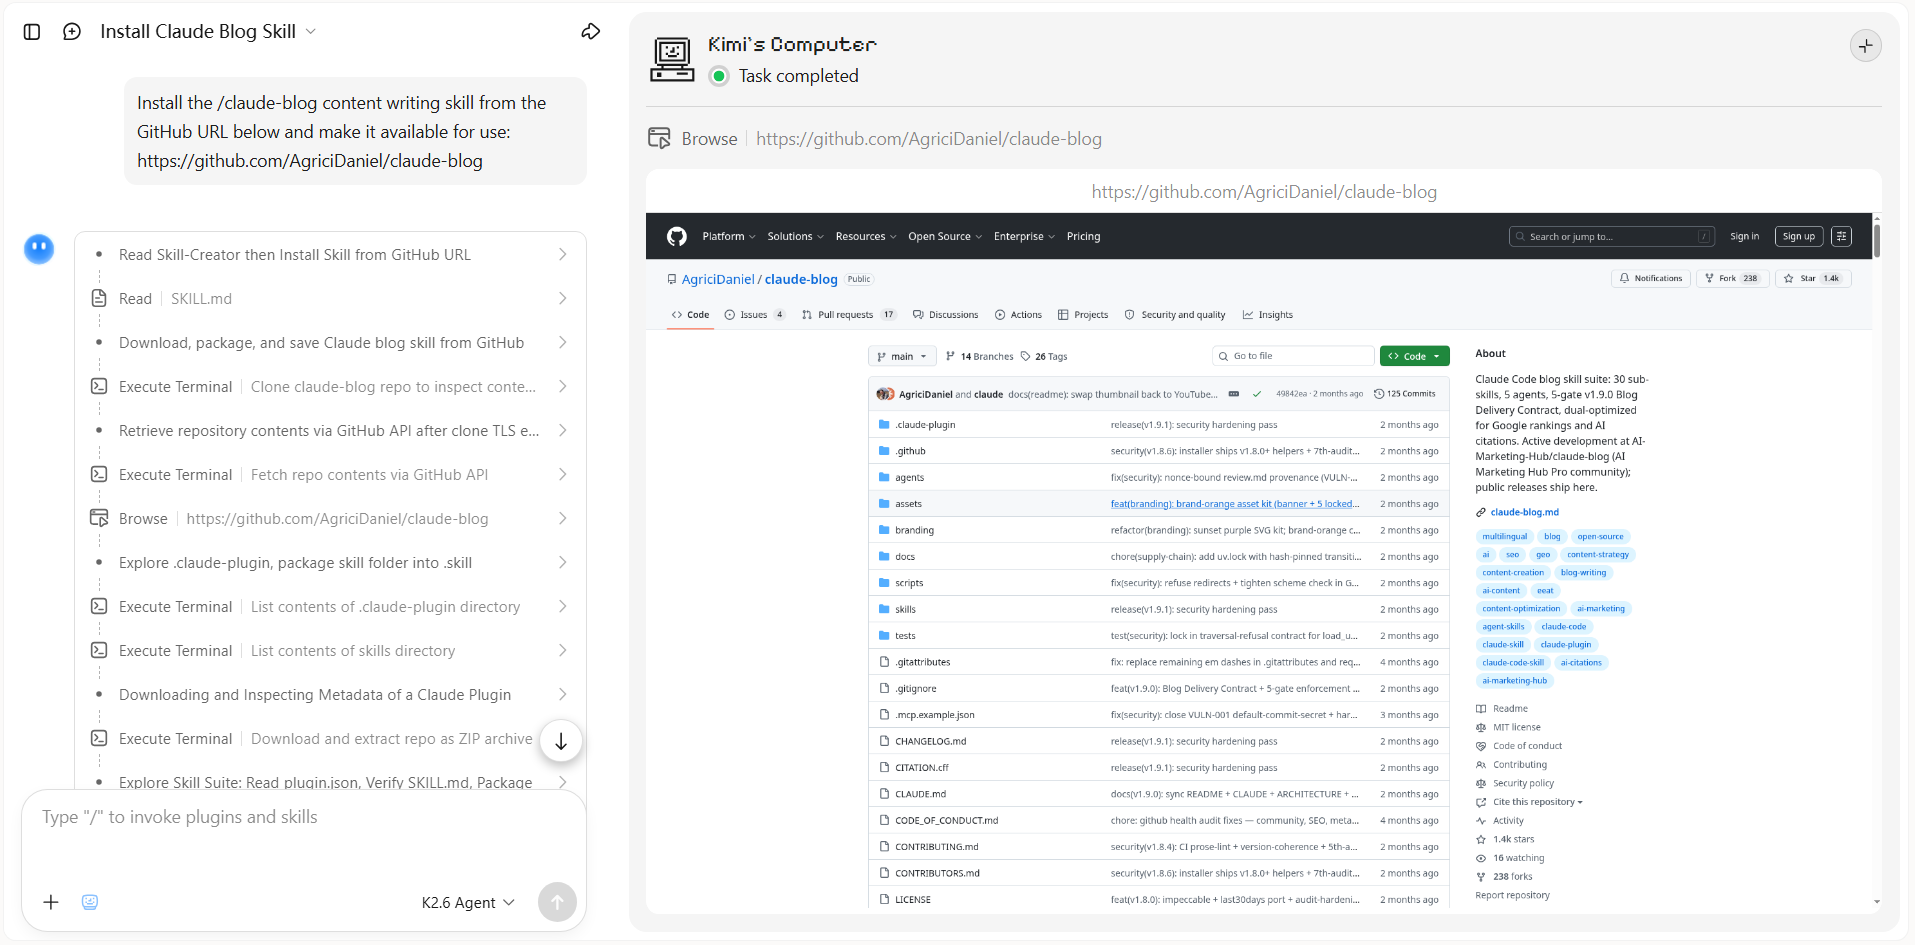Share the conversation via the arrow icon
This screenshot has height=945, width=1915.
[591, 32]
